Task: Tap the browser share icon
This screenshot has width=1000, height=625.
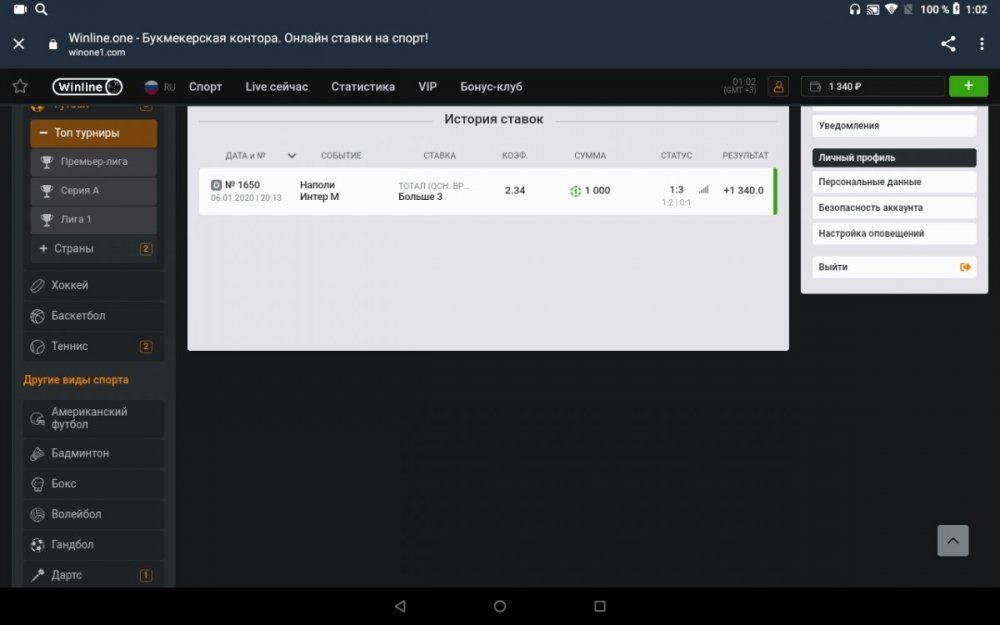Action: 948,44
